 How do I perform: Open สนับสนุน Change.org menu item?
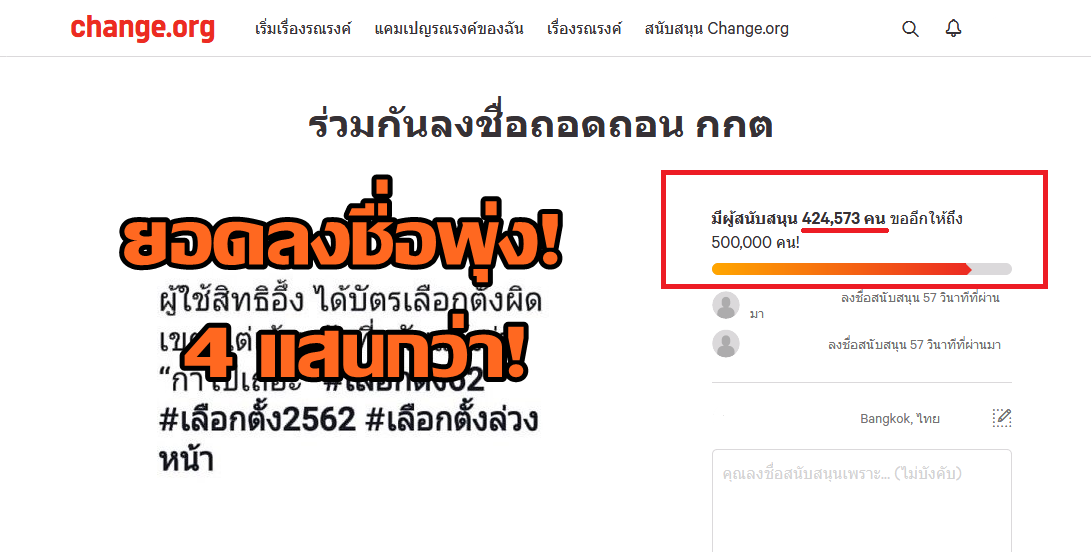coord(717,29)
